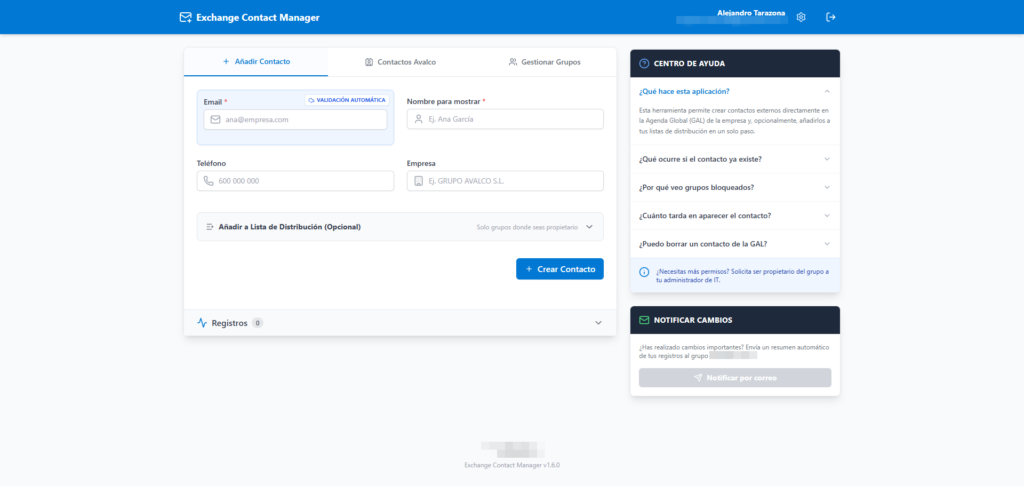Click the help question mark icon
1024x486 pixels.
click(x=644, y=64)
